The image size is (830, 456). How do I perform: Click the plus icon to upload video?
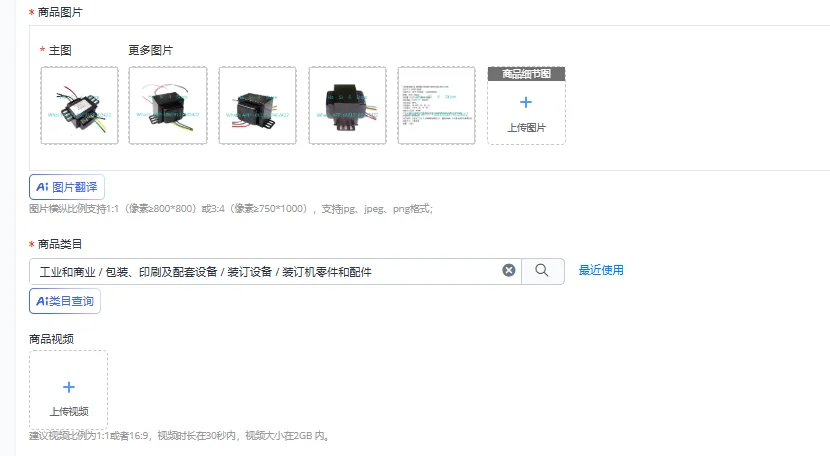69,387
